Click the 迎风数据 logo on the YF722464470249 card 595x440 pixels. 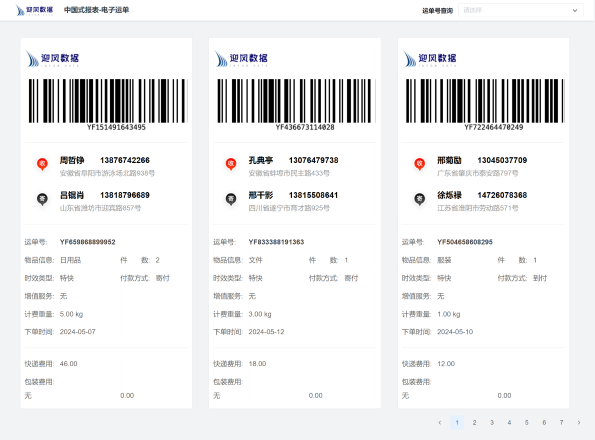click(430, 59)
